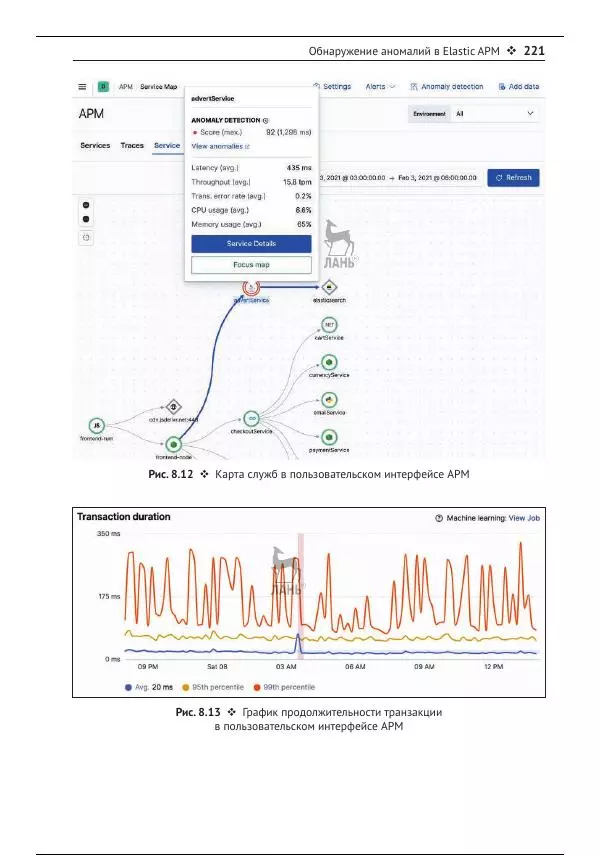600x855 pixels.
Task: Click the Service Details button
Action: [251, 243]
